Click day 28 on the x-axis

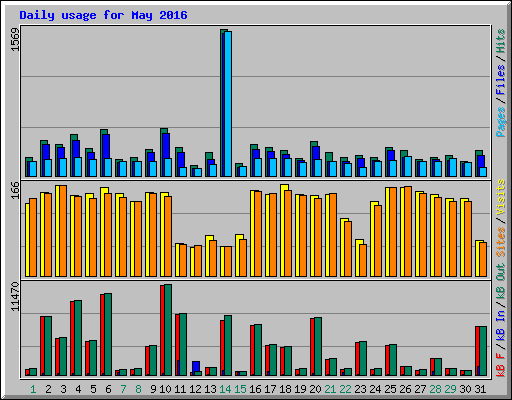tap(435, 389)
